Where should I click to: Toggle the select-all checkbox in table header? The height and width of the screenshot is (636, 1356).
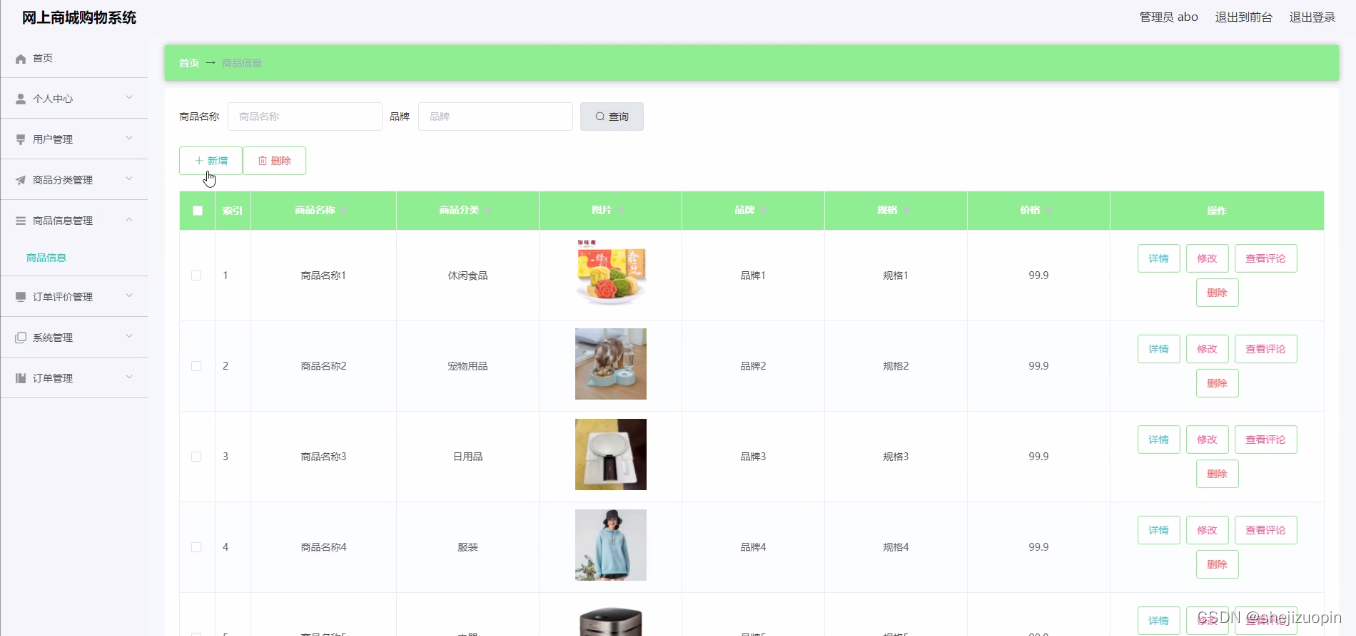[197, 211]
